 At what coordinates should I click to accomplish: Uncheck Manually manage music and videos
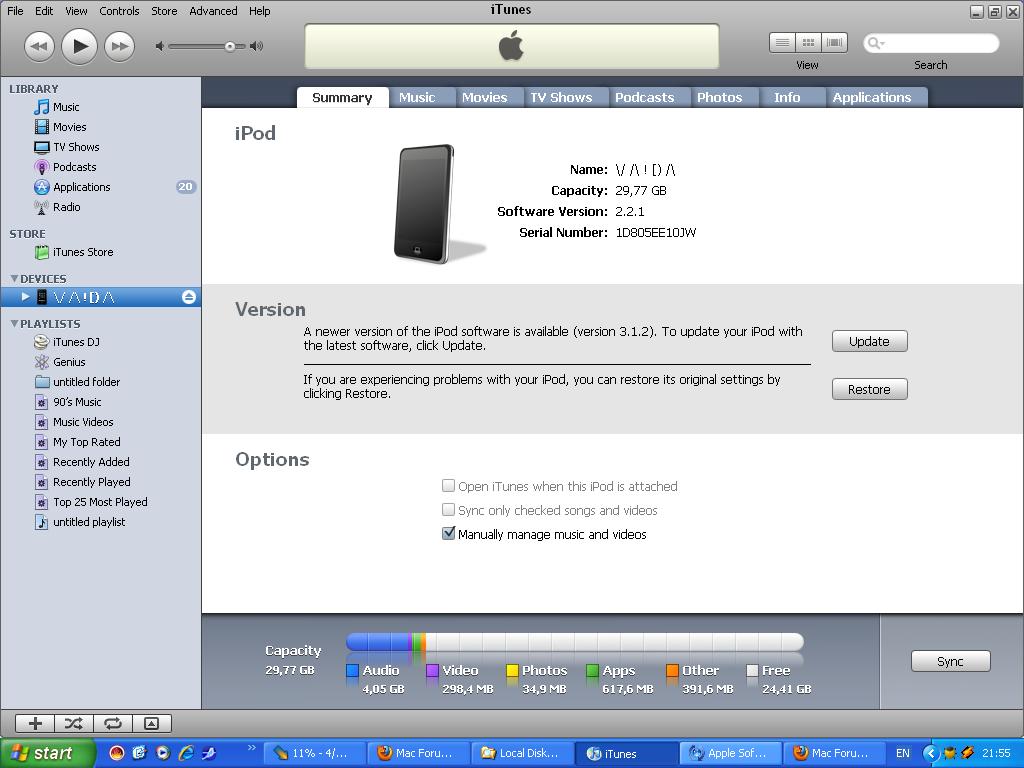[448, 533]
